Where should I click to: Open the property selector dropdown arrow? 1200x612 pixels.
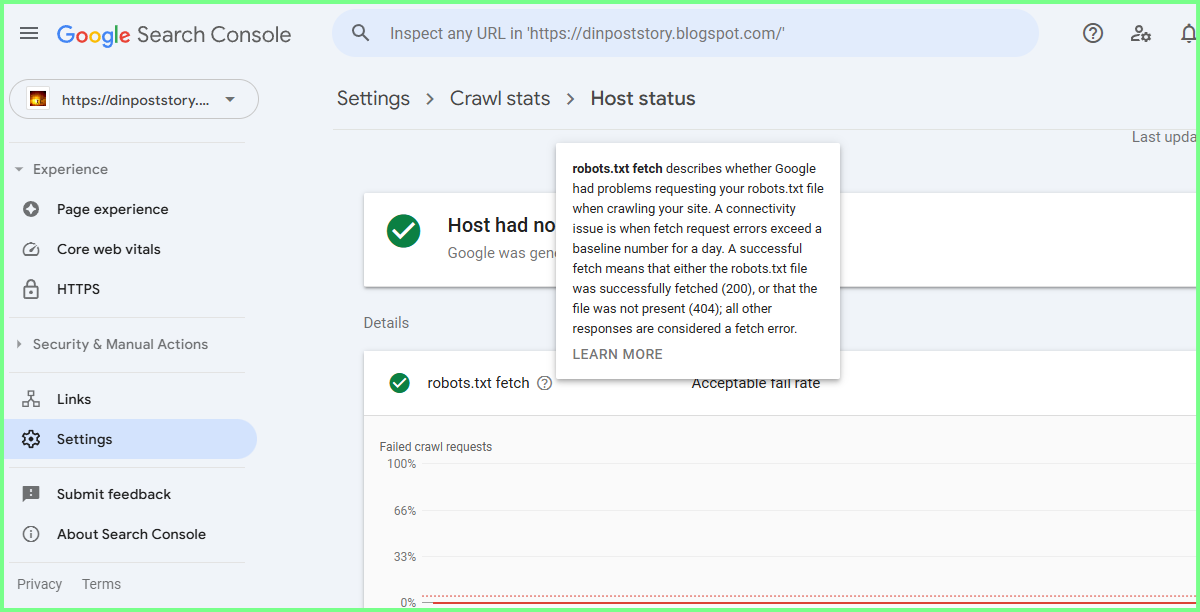tap(230, 99)
